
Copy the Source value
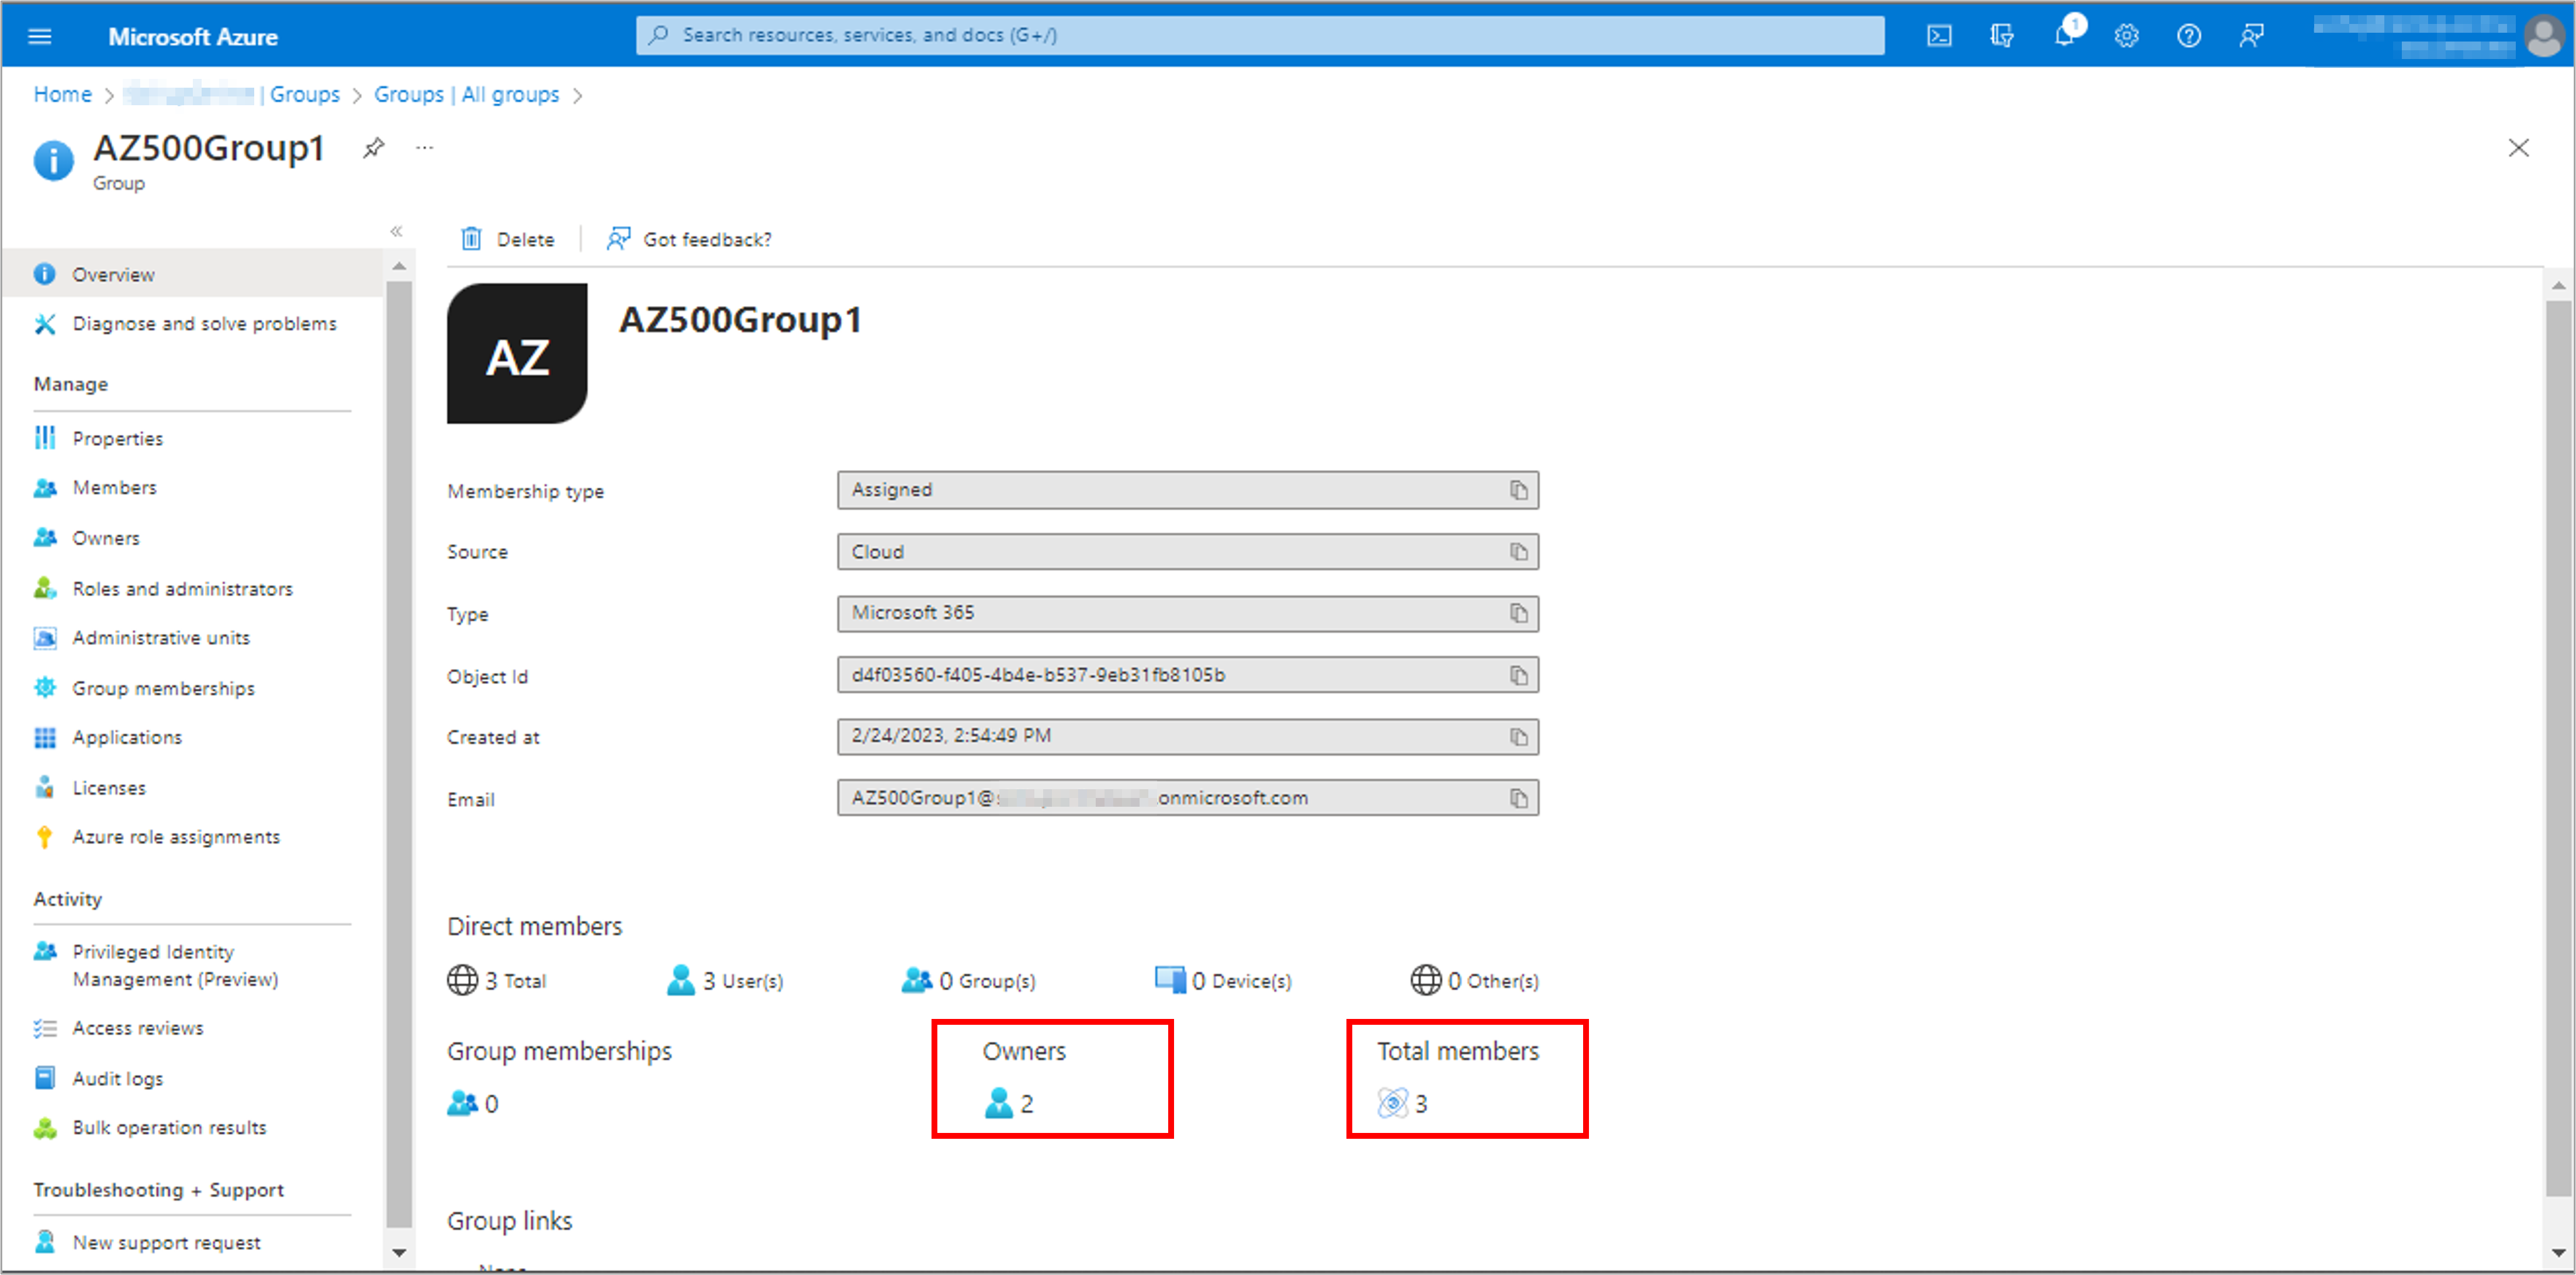[x=1518, y=552]
